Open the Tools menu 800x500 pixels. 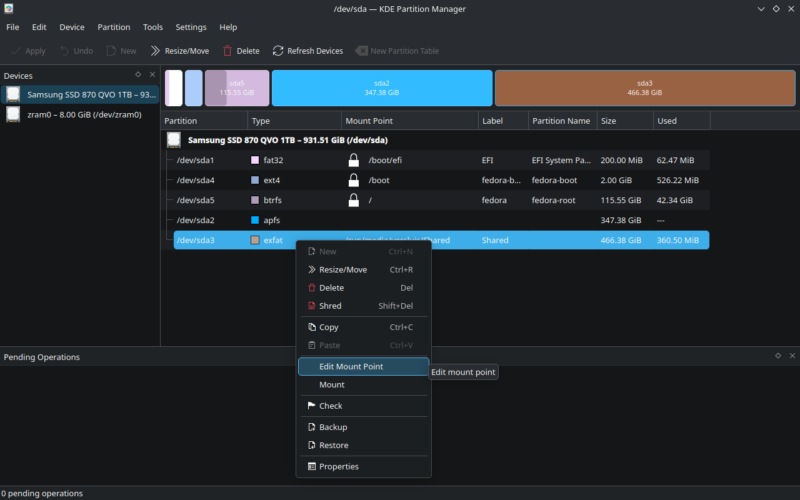(x=153, y=27)
